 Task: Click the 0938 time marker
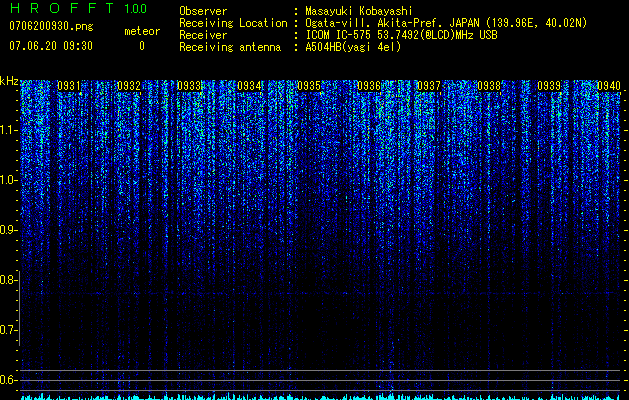489,86
